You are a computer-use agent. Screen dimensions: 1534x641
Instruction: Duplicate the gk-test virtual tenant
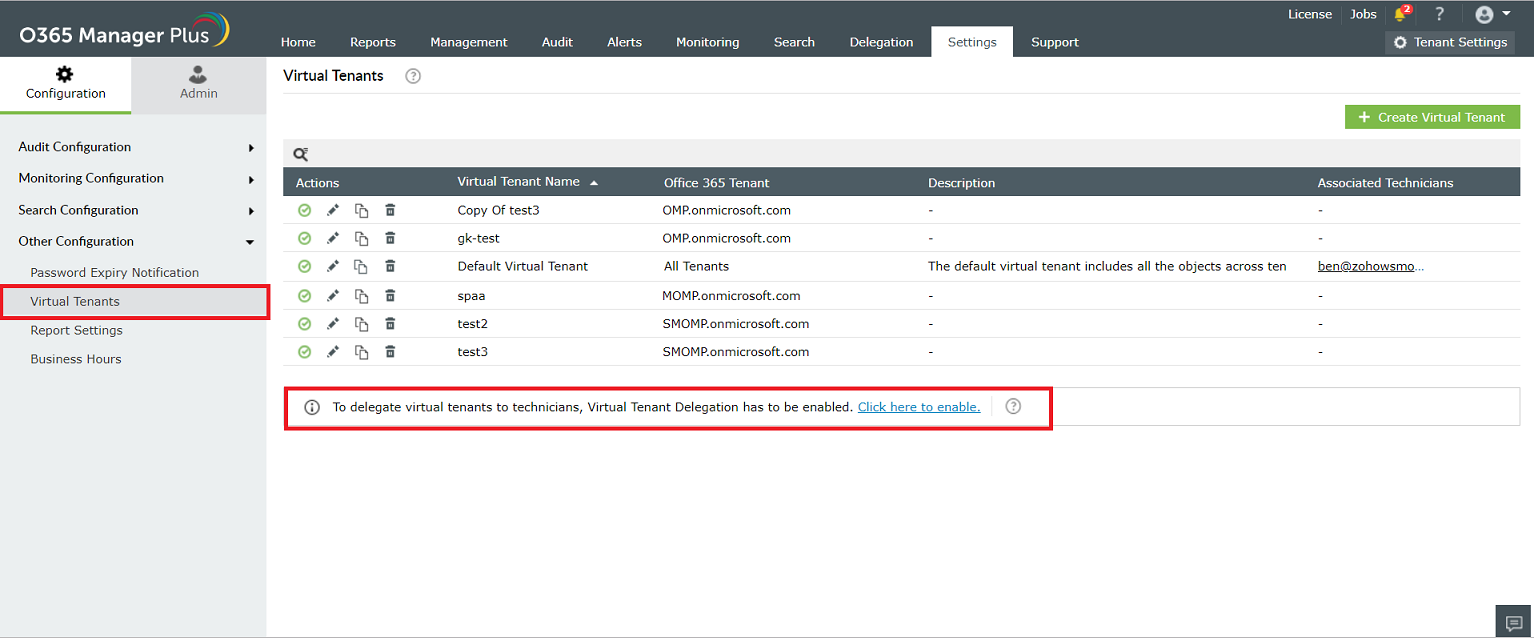point(362,238)
